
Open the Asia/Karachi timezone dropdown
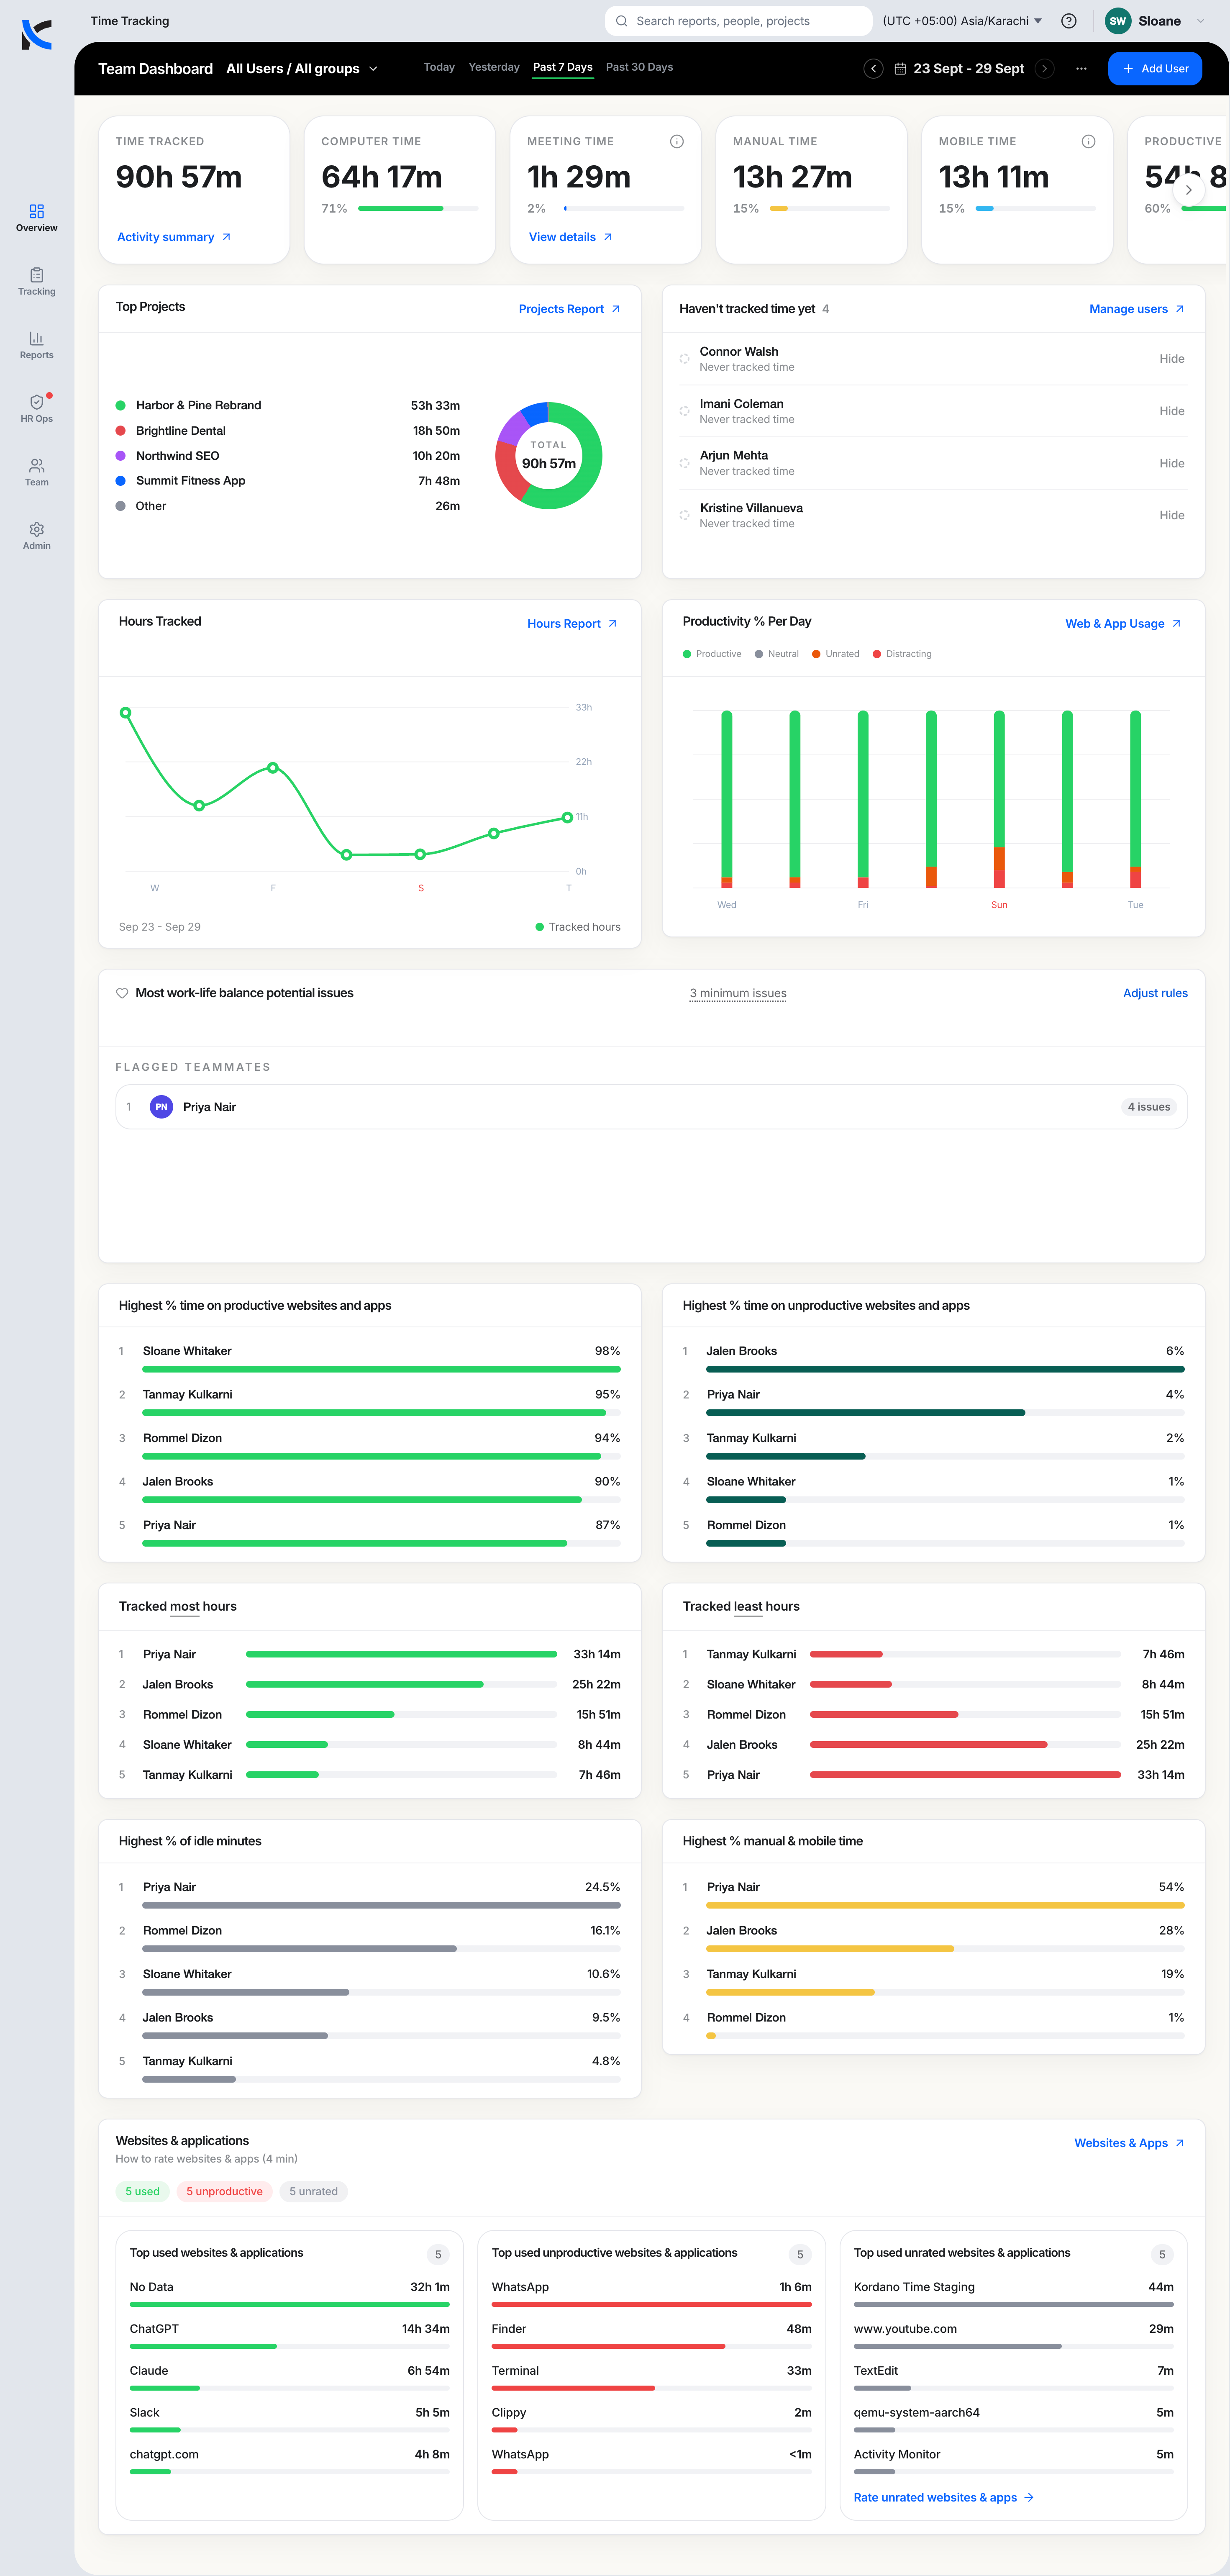click(962, 21)
